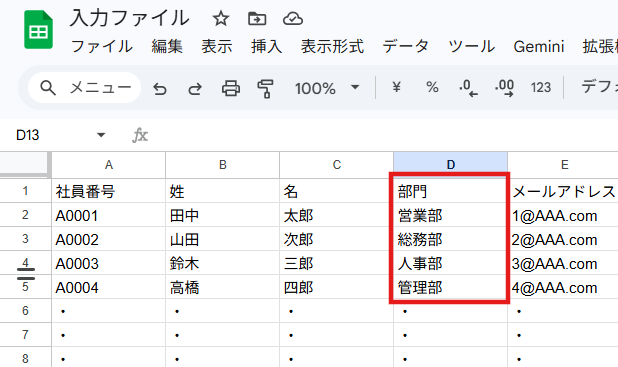This screenshot has width=618, height=367.
Task: Click the undo arrow icon
Action: [160, 88]
